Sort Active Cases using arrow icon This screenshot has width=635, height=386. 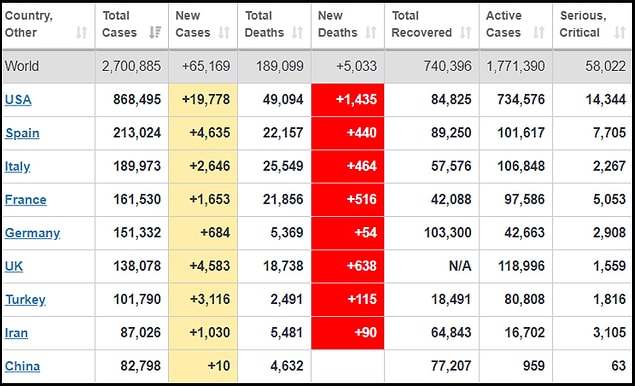(x=539, y=32)
